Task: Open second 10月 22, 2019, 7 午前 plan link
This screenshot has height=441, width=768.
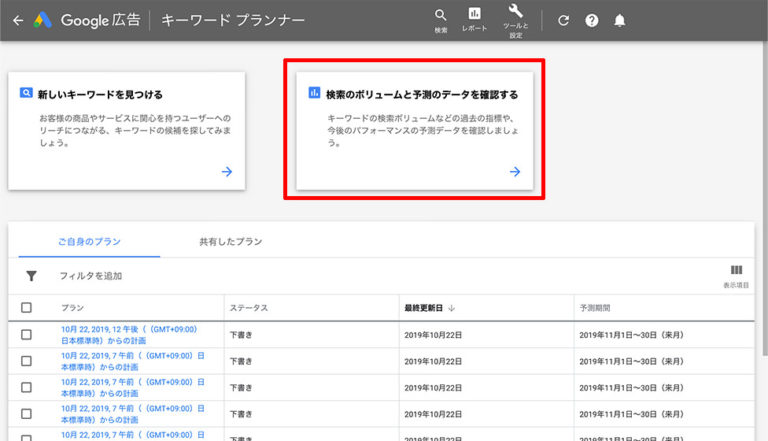Action: (133, 388)
